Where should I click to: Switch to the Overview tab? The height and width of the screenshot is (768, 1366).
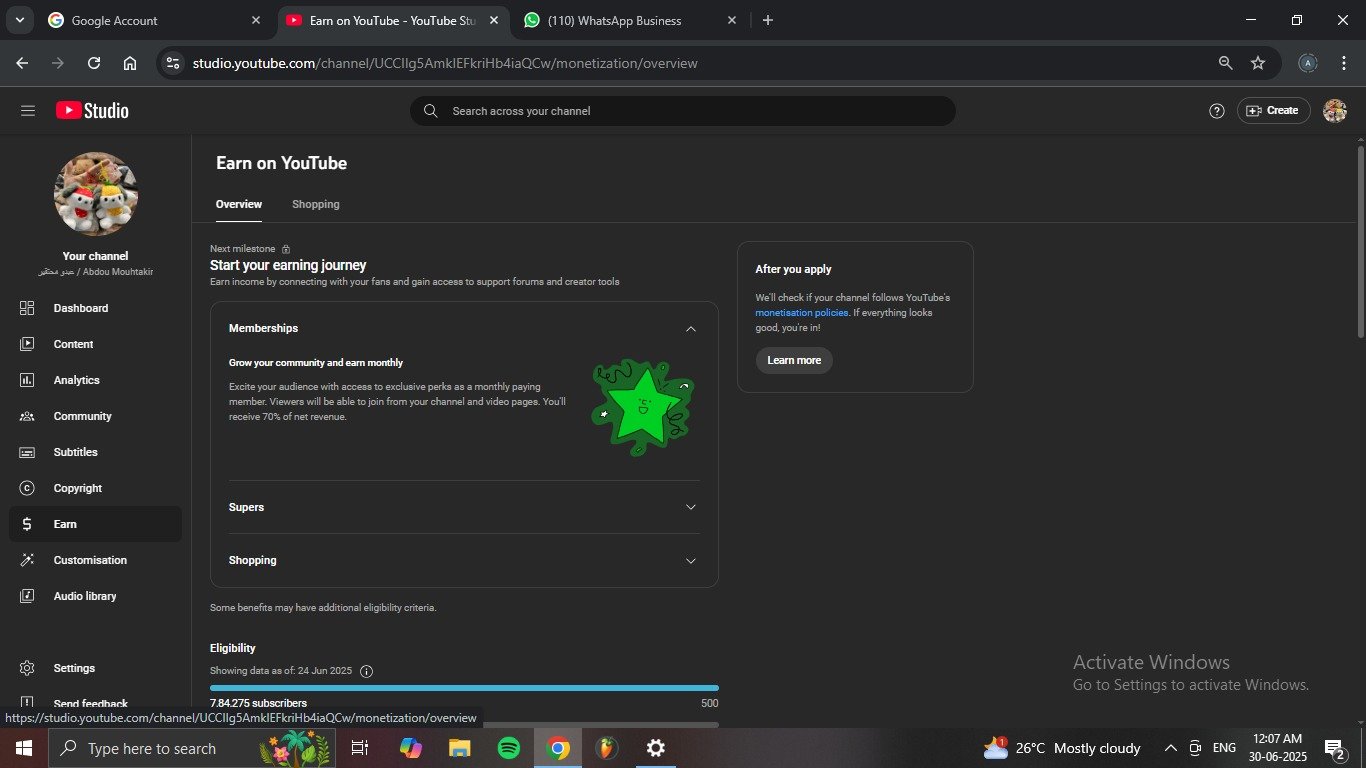(x=239, y=204)
